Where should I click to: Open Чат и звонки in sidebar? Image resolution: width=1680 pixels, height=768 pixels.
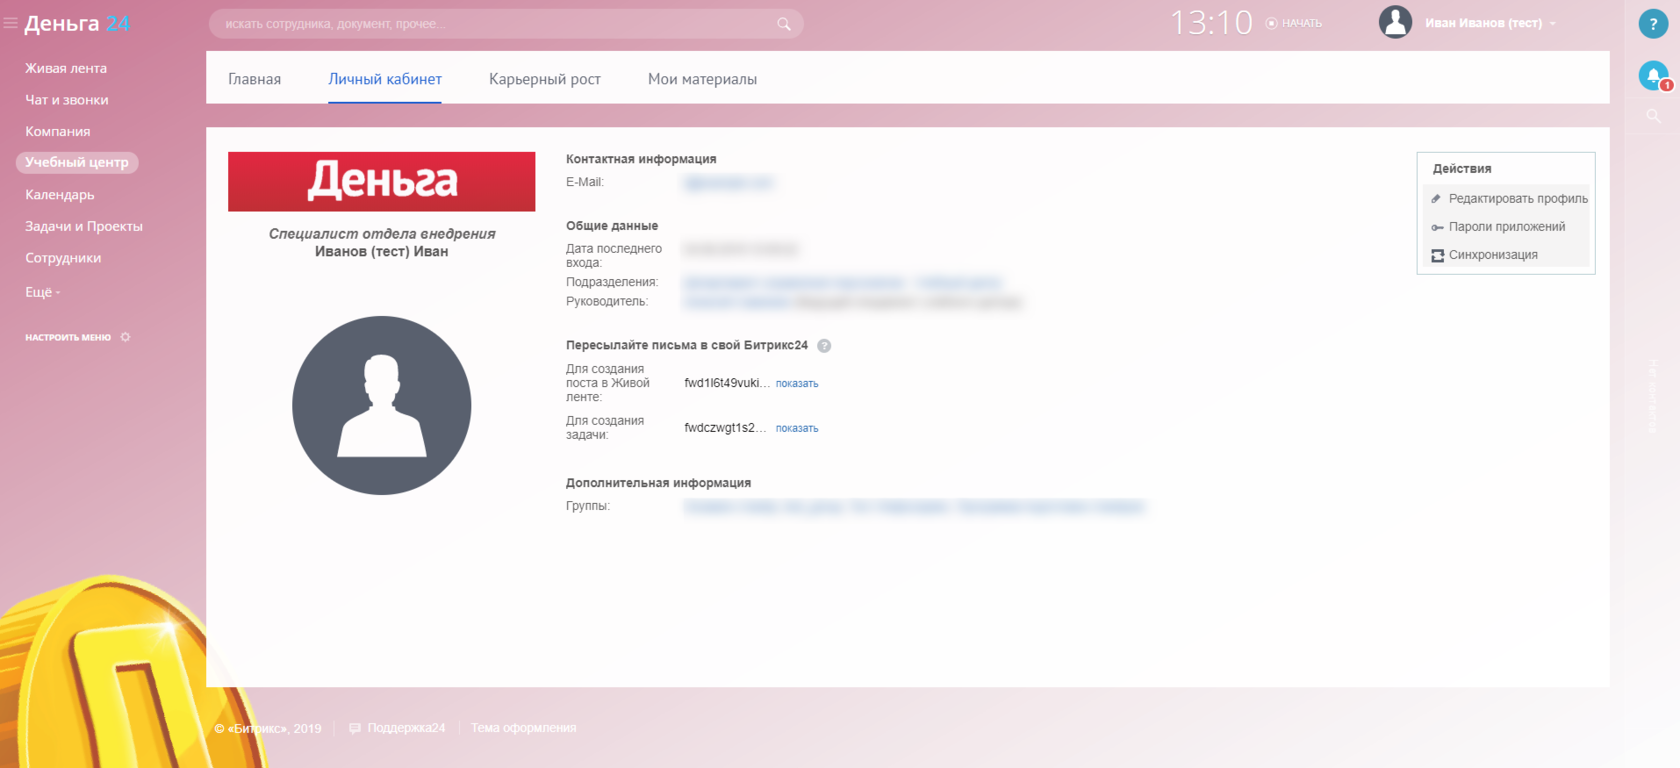point(67,100)
